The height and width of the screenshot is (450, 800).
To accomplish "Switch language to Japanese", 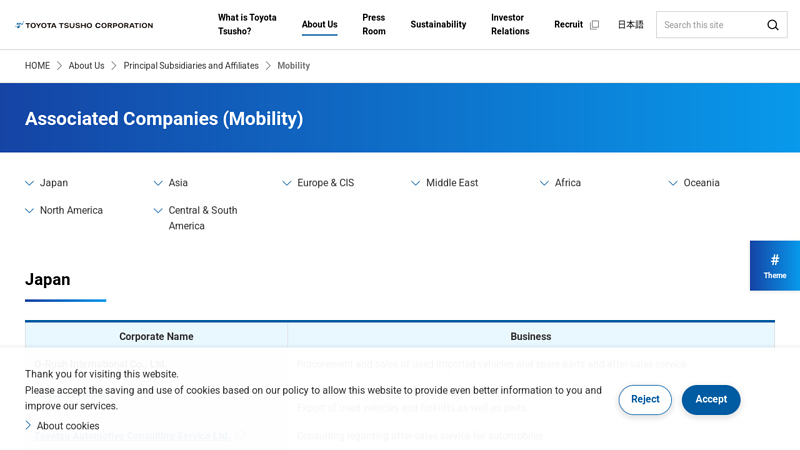I will pos(630,25).
